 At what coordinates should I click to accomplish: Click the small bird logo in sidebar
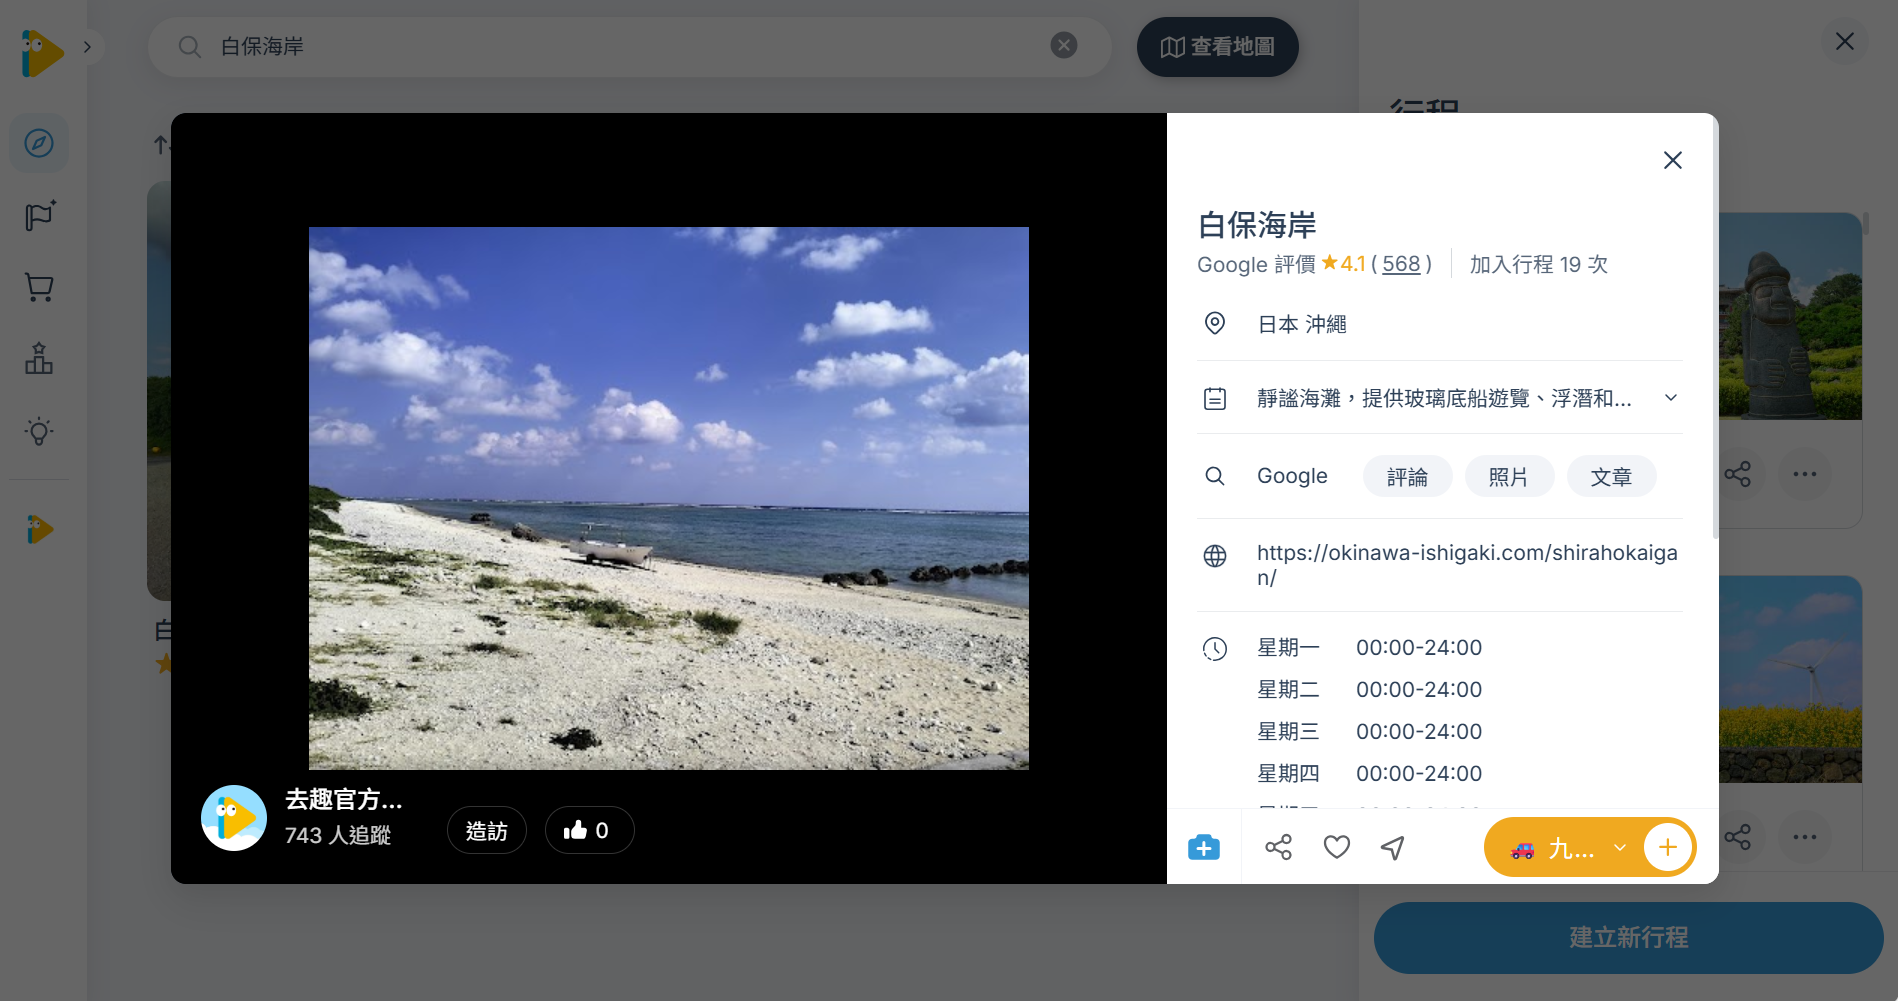39,529
